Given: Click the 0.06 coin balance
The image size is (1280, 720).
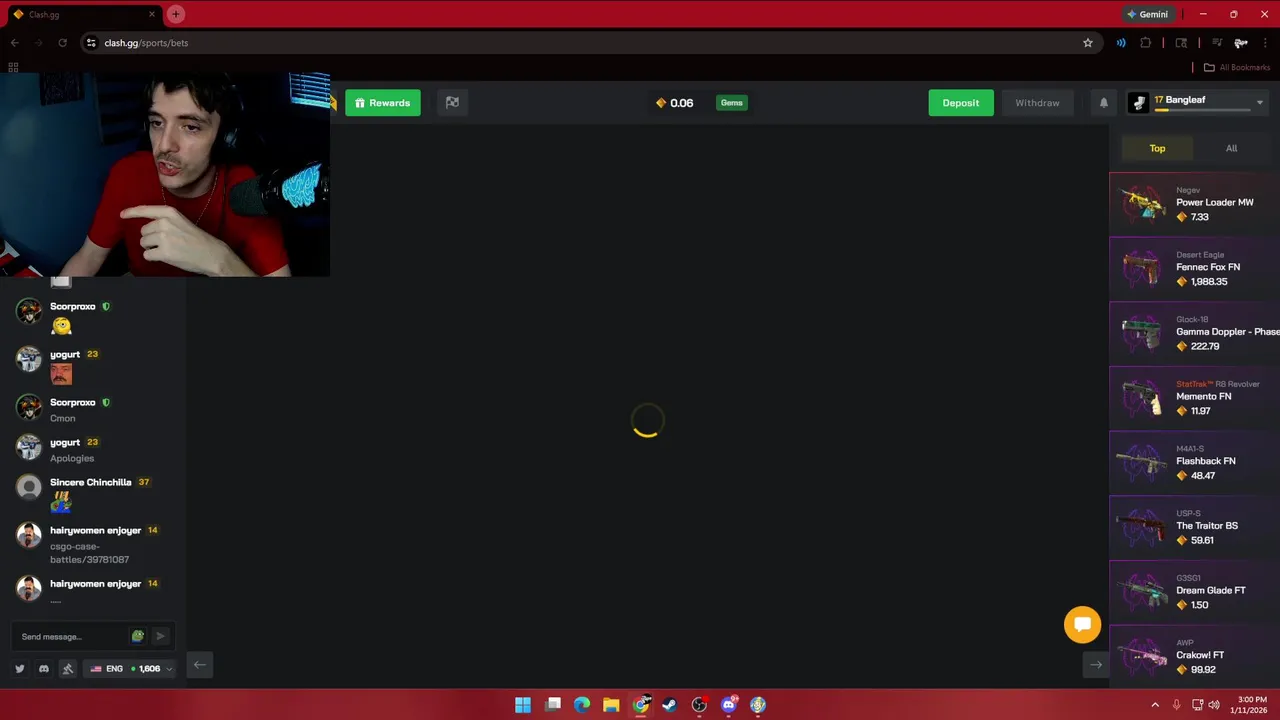Looking at the screenshot, I should click(x=674, y=103).
